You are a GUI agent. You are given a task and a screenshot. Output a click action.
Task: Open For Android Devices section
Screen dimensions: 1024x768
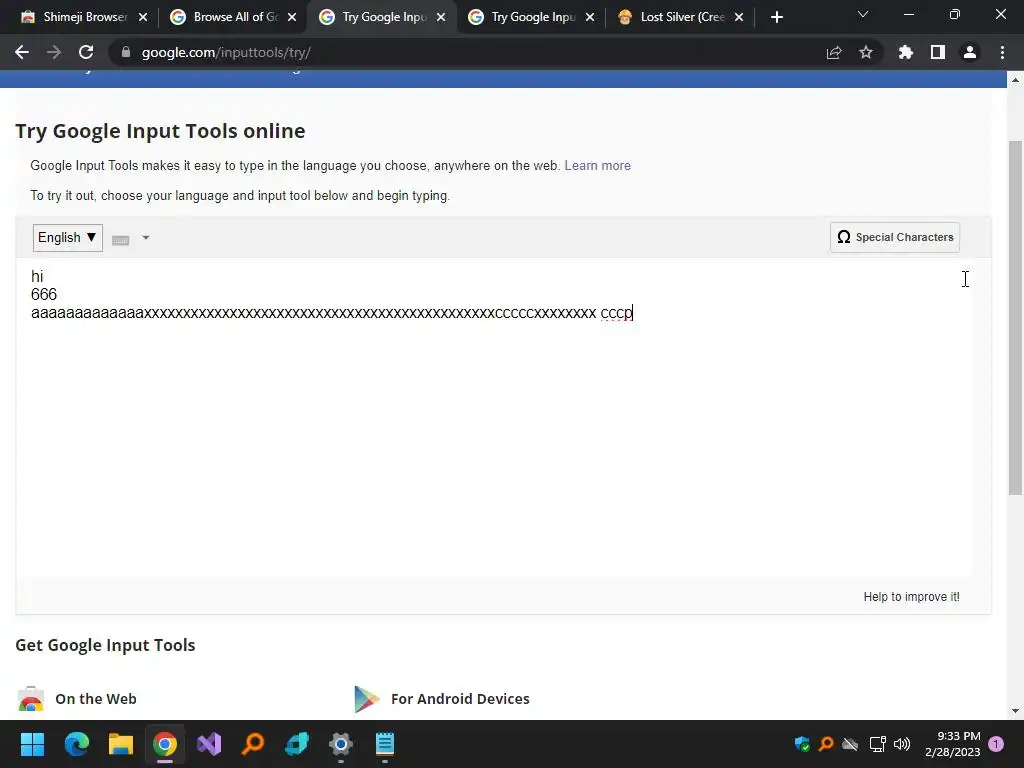(460, 699)
